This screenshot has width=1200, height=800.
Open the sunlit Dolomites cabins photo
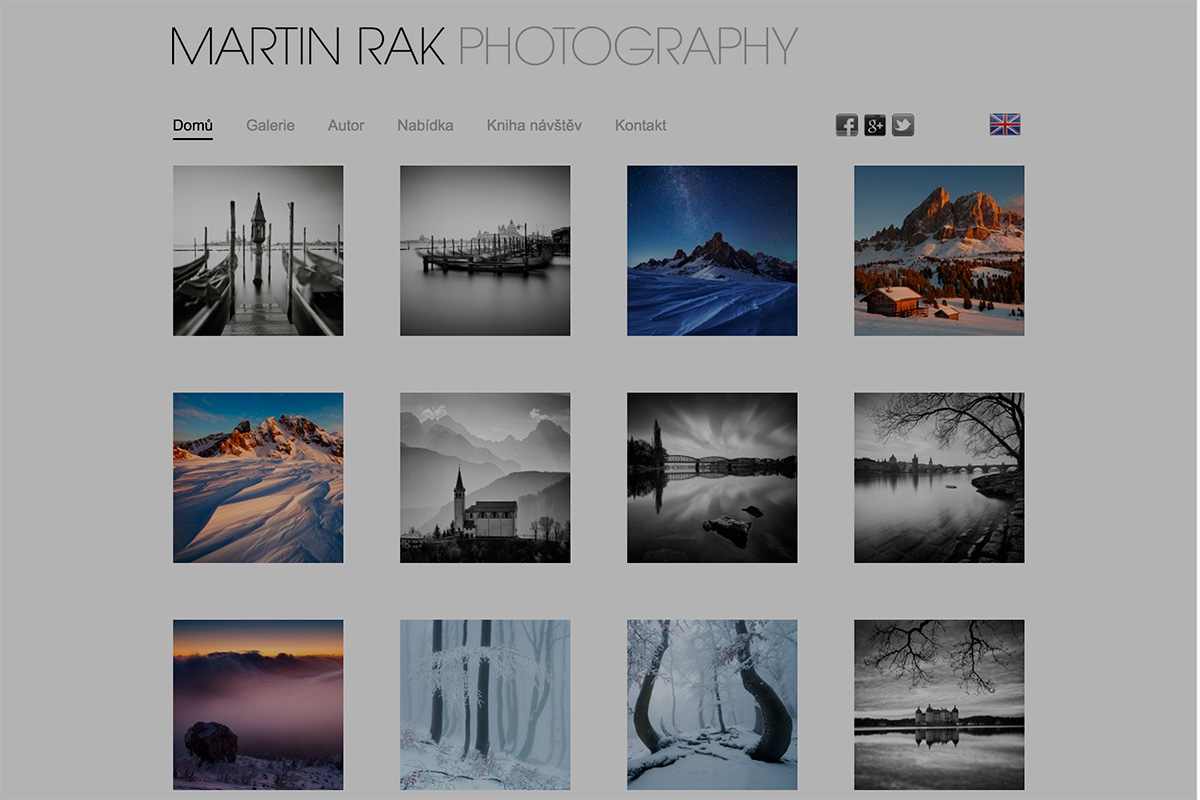[x=938, y=250]
